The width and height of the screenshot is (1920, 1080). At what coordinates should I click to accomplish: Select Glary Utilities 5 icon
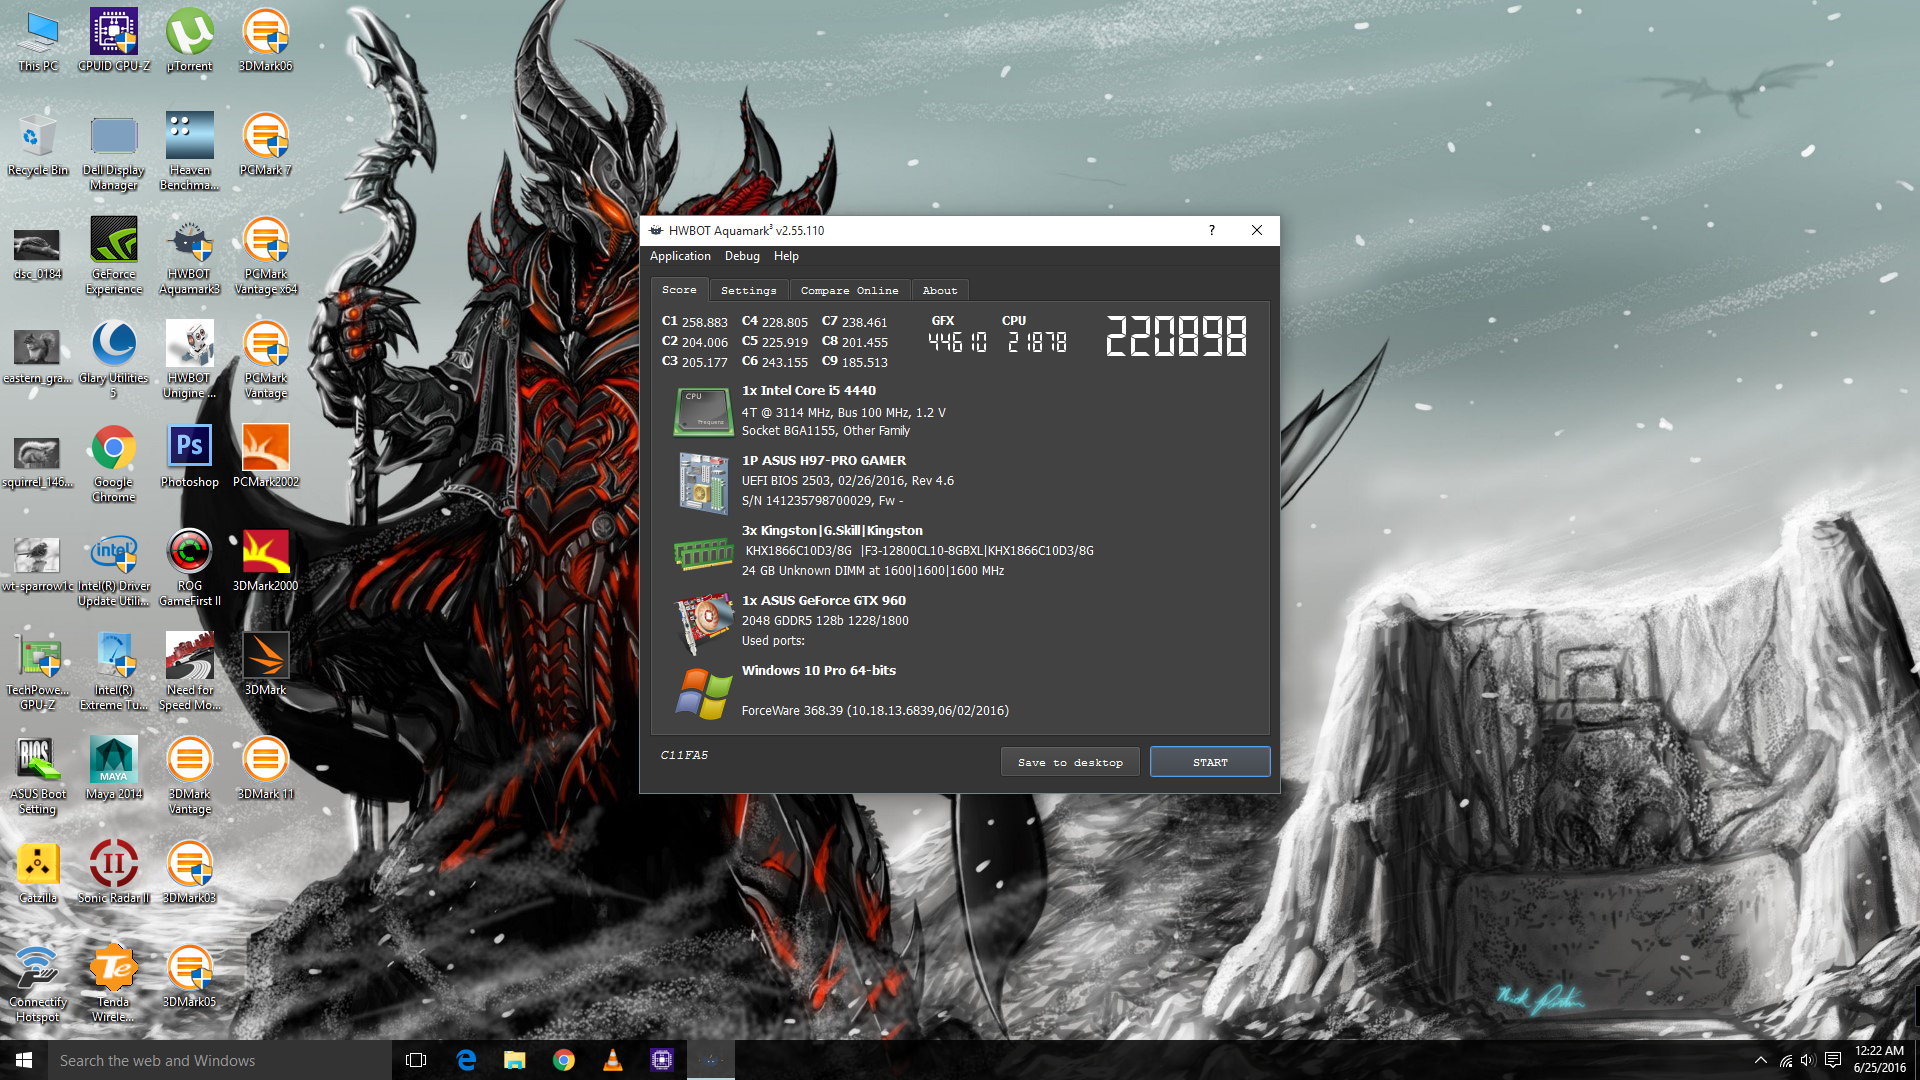114,360
